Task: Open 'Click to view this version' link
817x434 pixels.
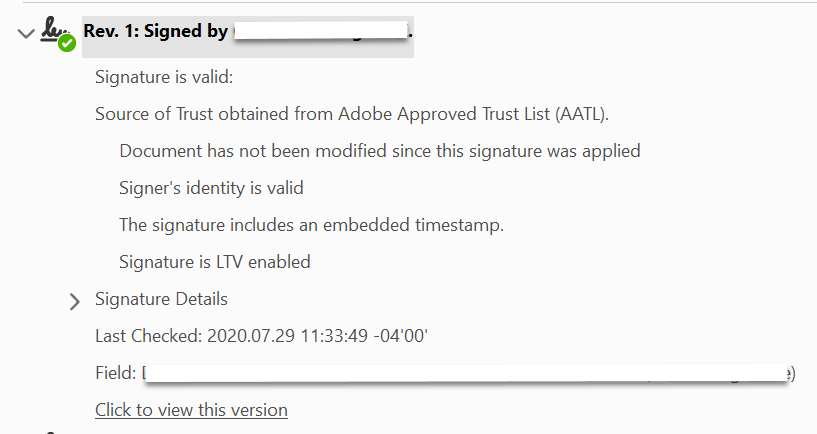Action: click(x=191, y=410)
